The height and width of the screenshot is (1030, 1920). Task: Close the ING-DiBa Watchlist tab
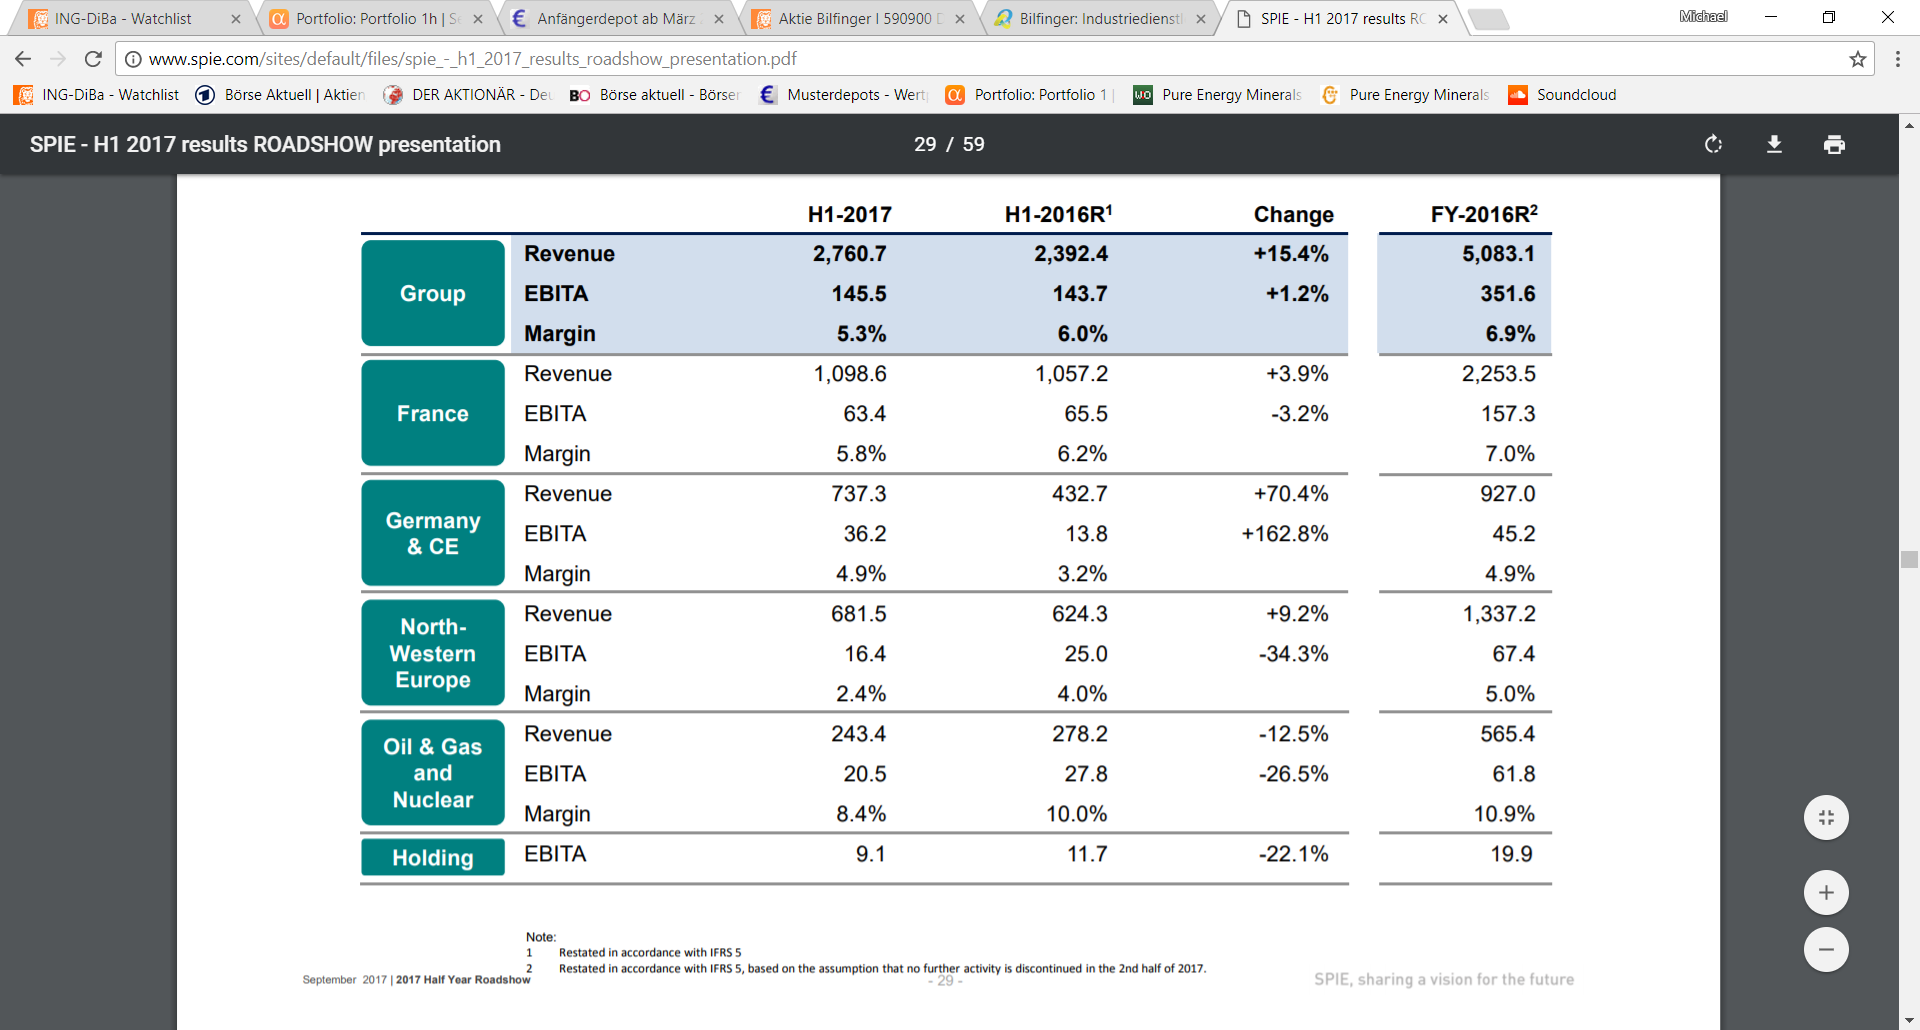(236, 19)
